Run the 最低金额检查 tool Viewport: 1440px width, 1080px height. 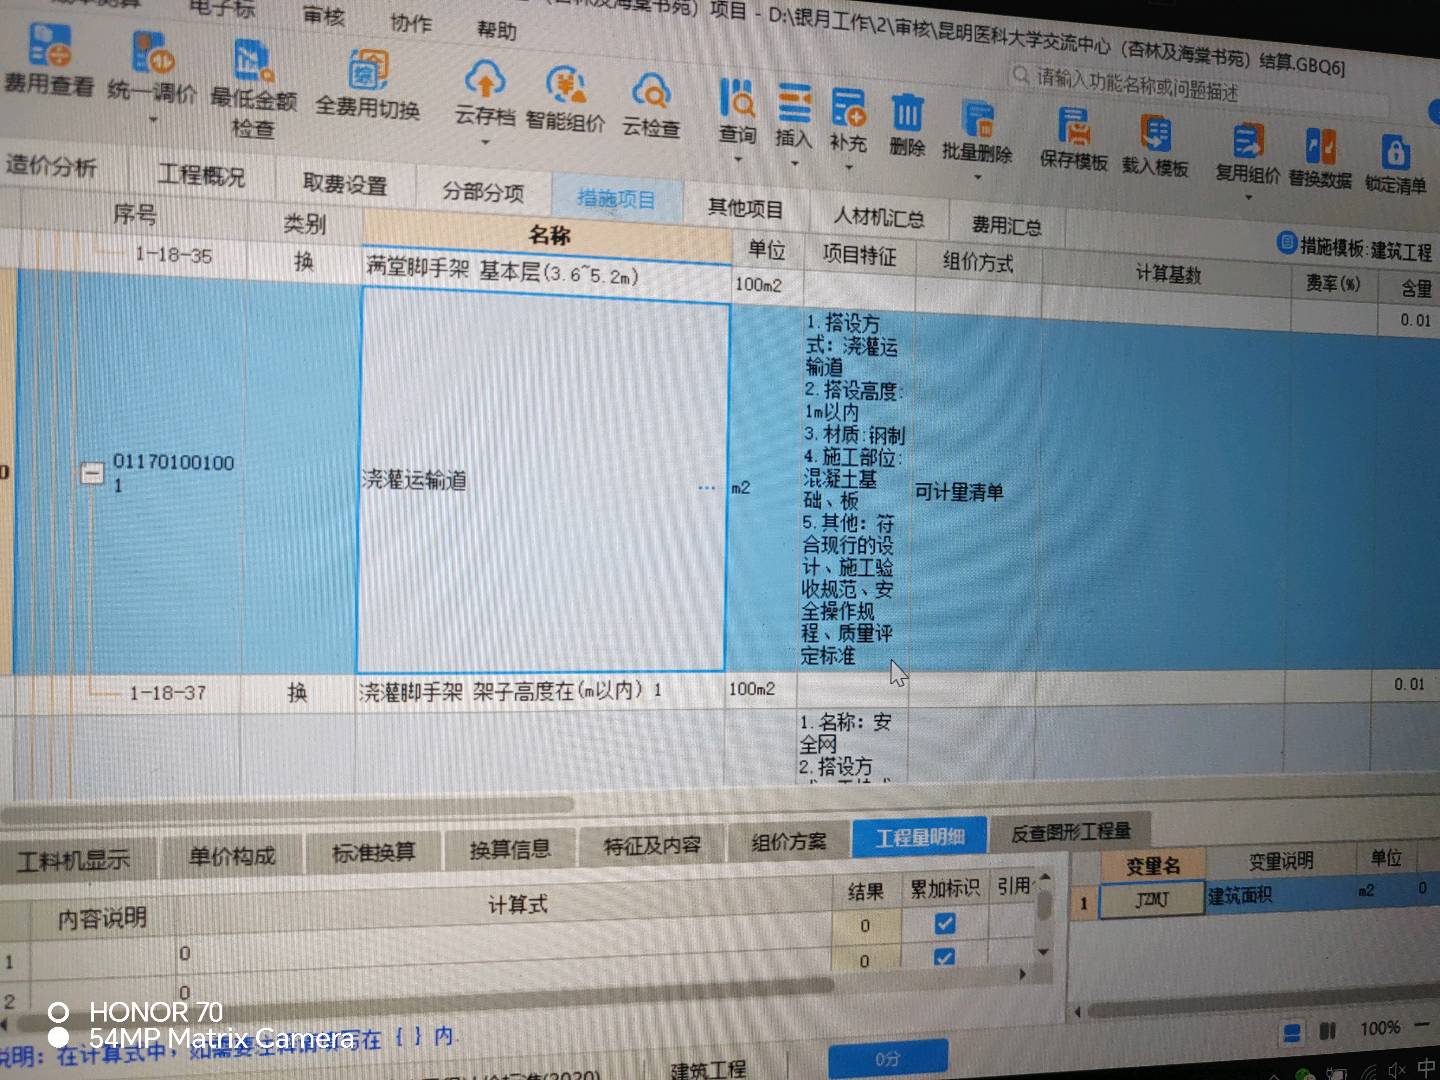254,88
